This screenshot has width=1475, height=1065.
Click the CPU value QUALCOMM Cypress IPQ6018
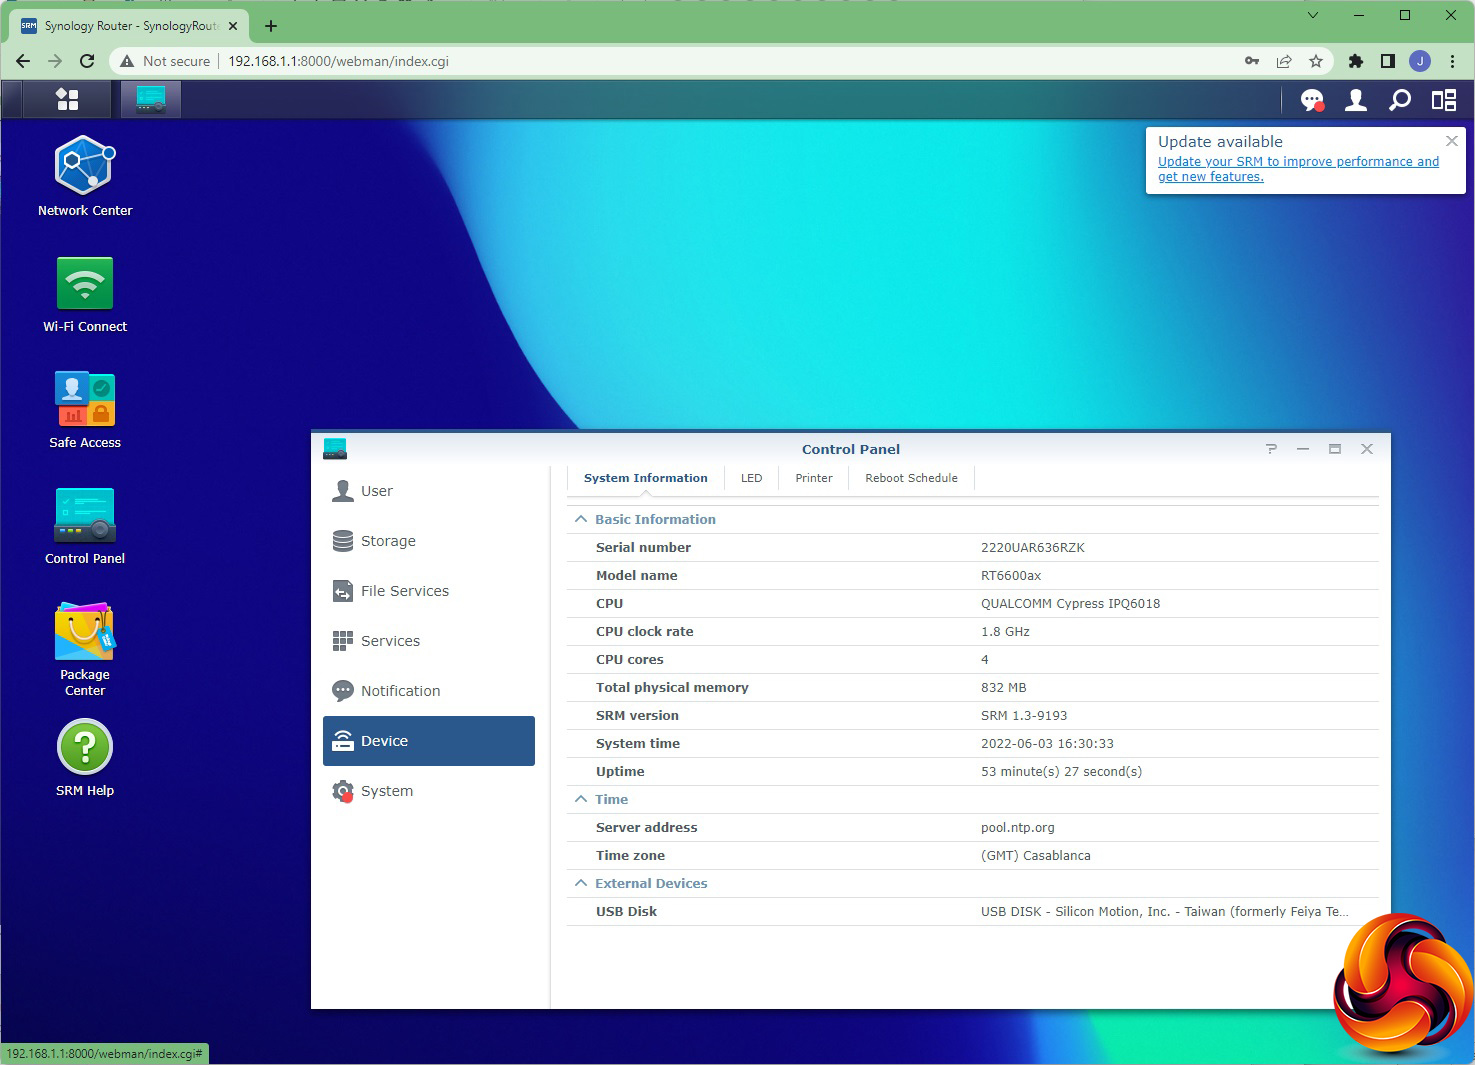point(1071,603)
